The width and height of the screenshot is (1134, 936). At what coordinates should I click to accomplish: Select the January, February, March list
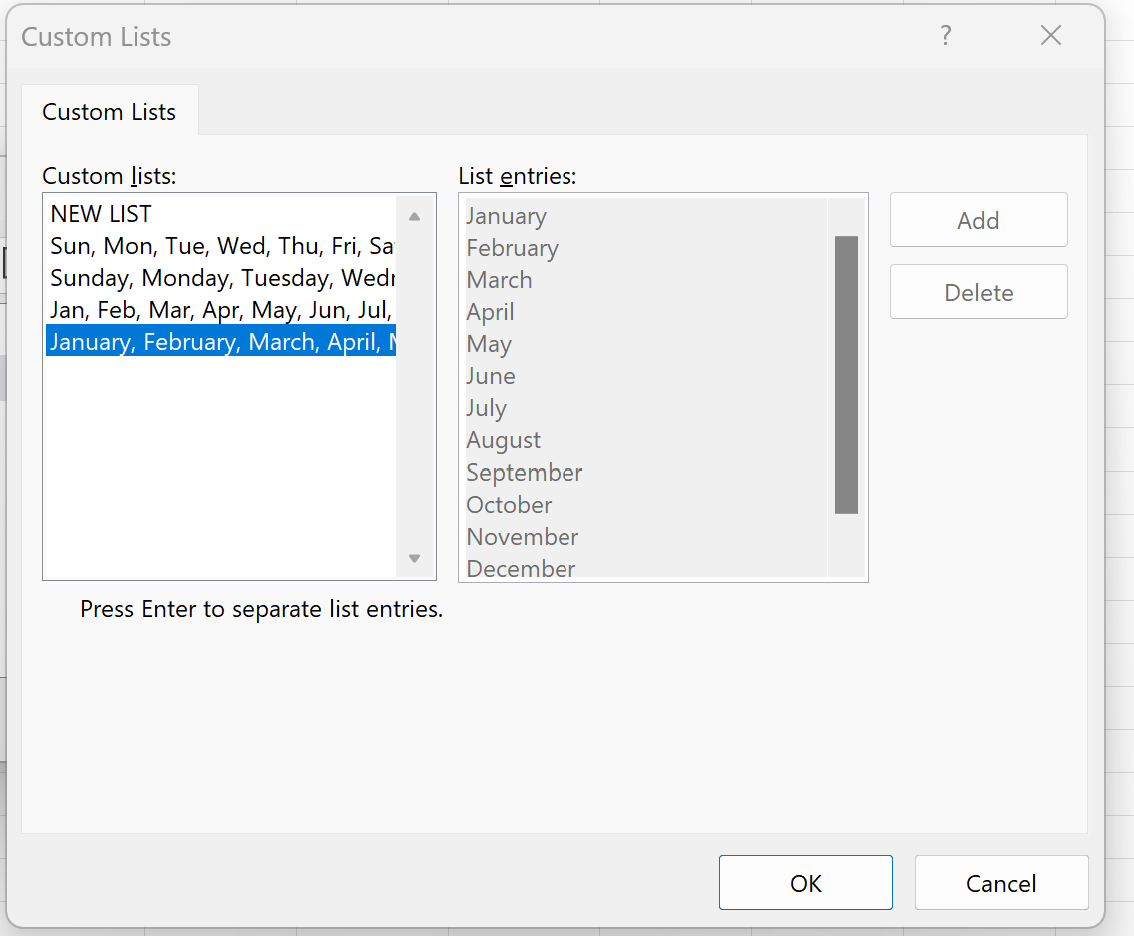221,341
